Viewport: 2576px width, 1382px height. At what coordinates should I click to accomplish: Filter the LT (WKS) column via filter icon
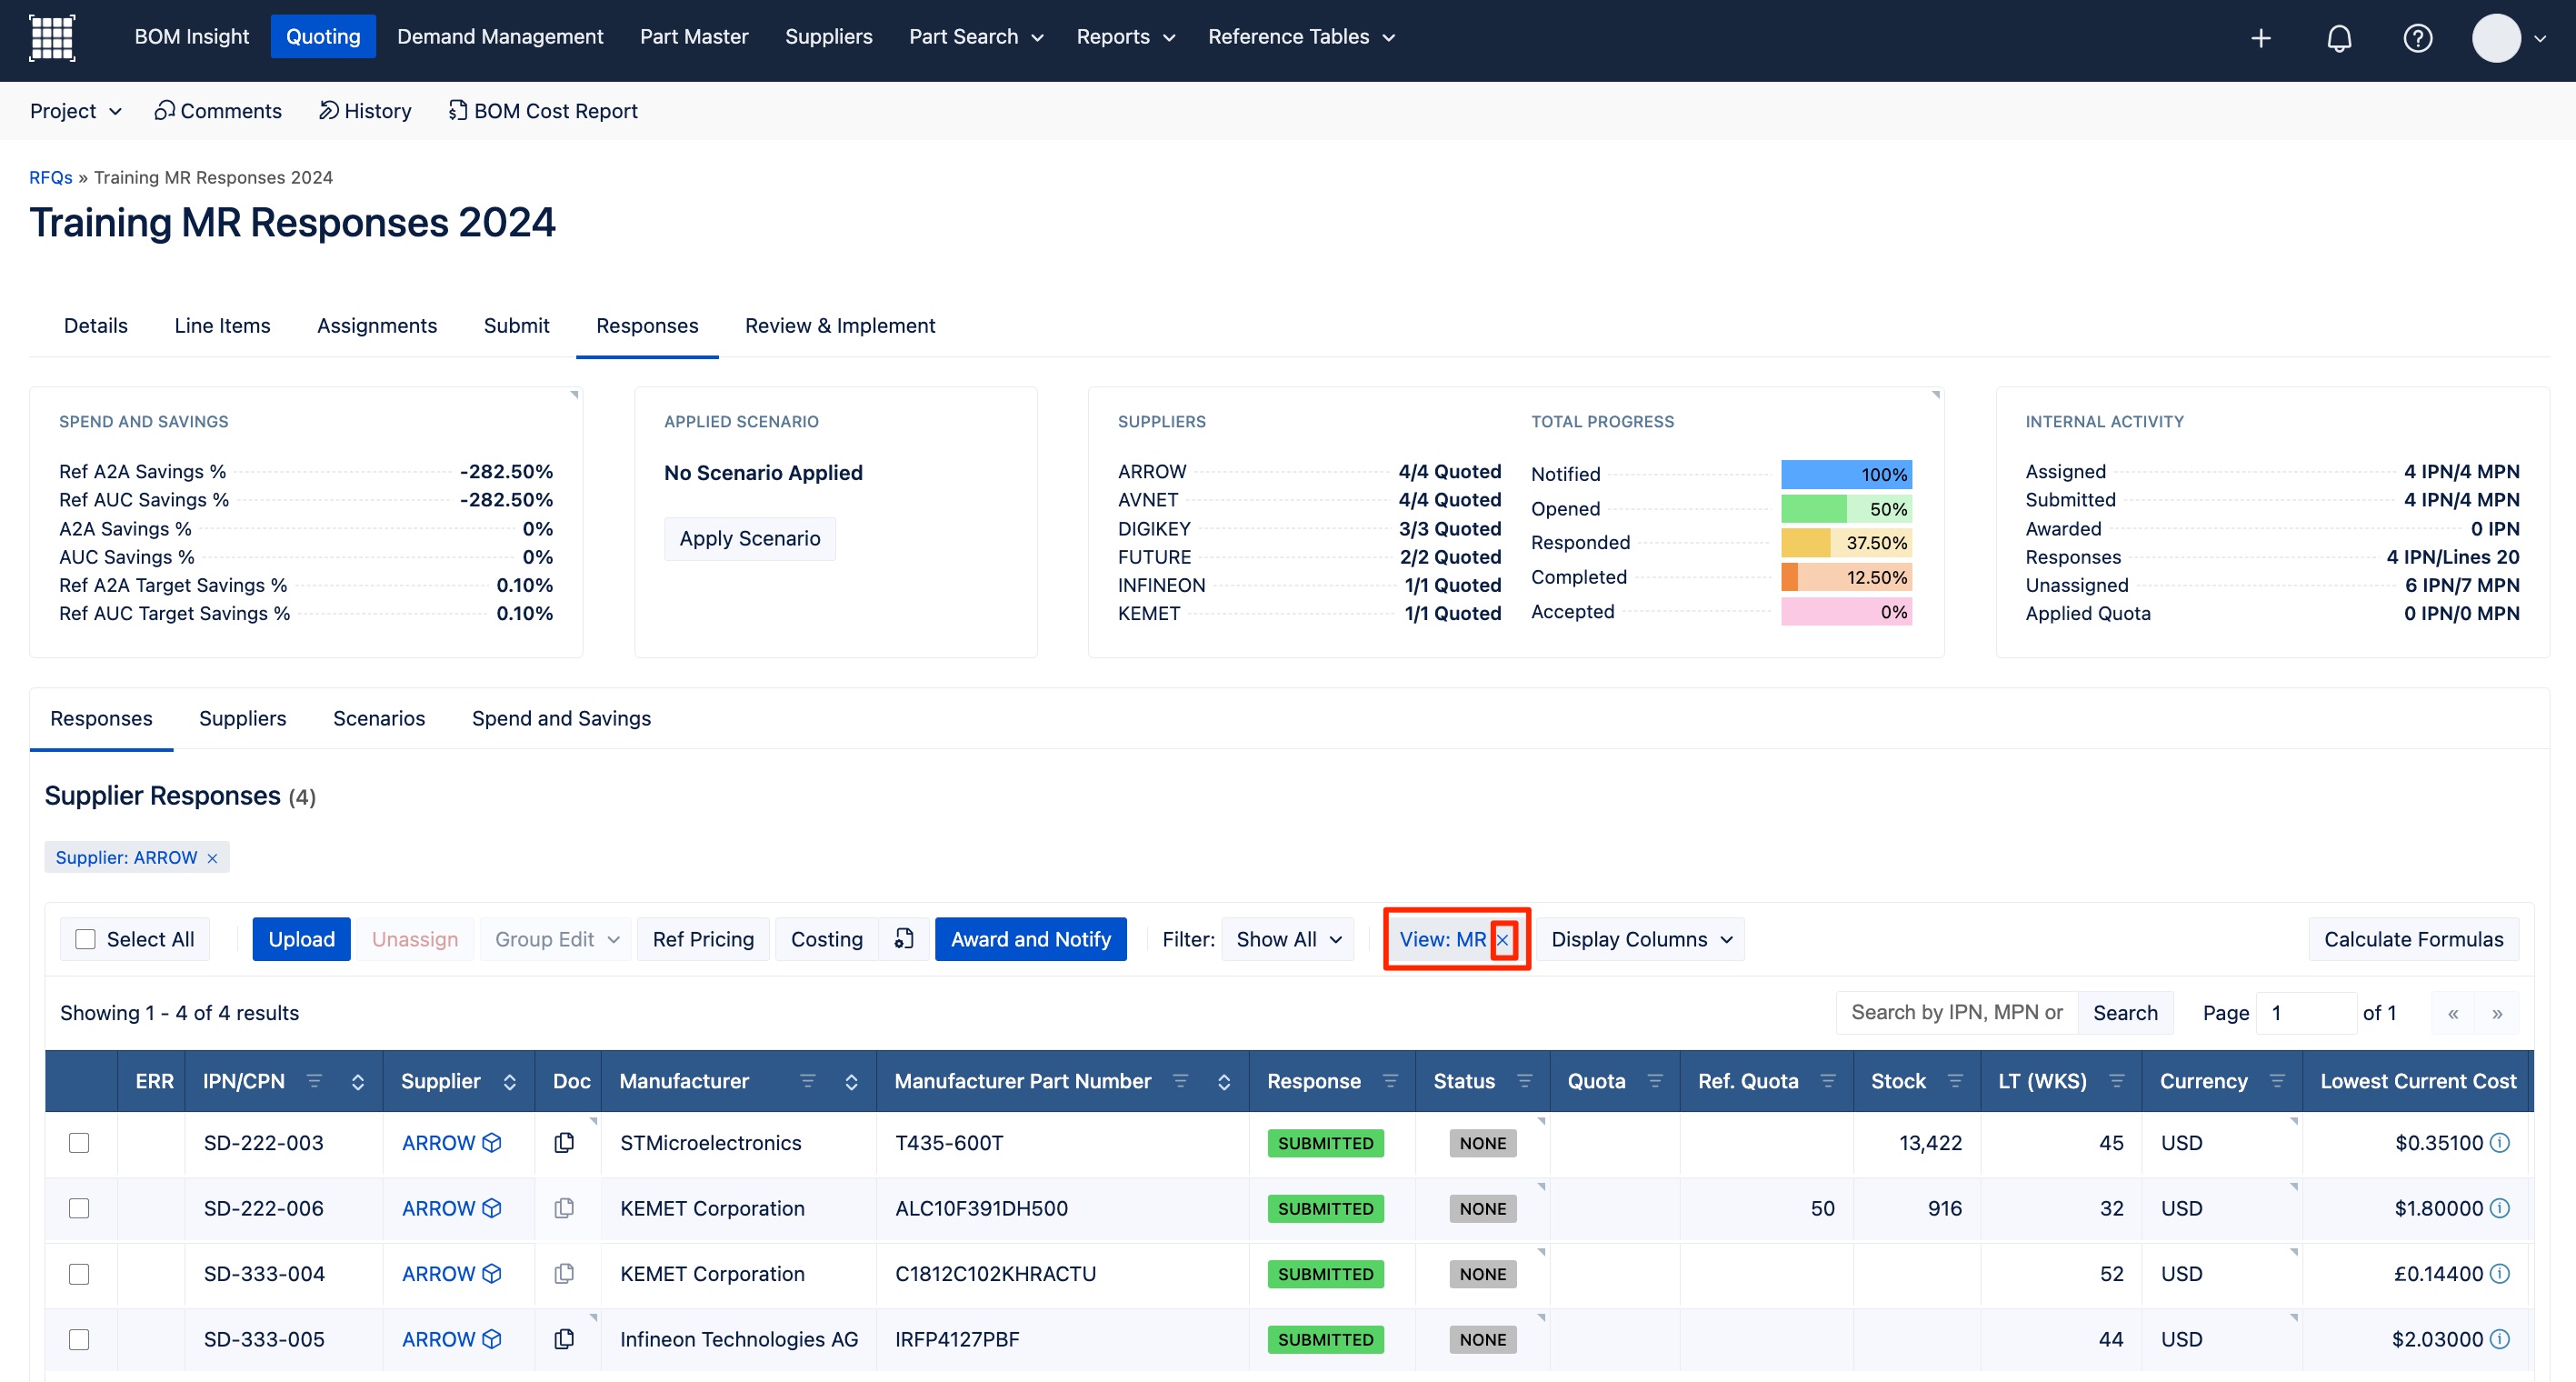(2116, 1081)
